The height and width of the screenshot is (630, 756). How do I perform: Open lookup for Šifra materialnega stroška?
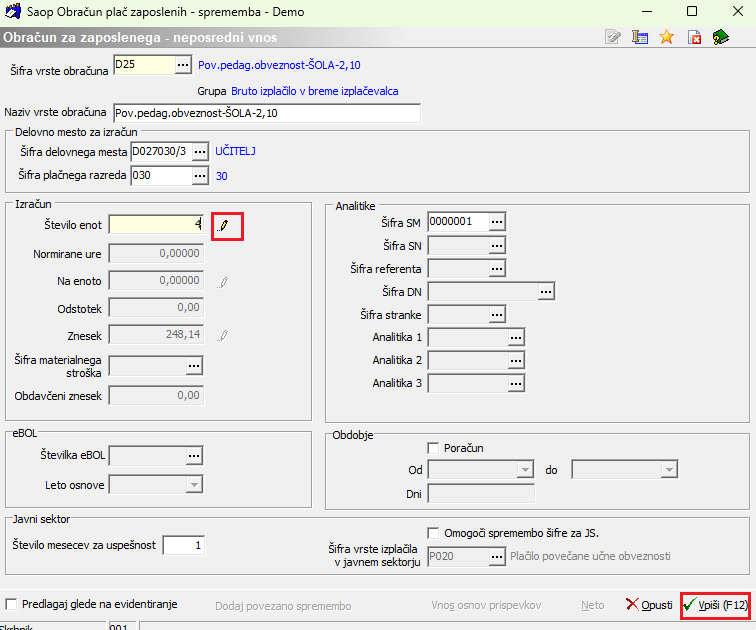[x=194, y=366]
